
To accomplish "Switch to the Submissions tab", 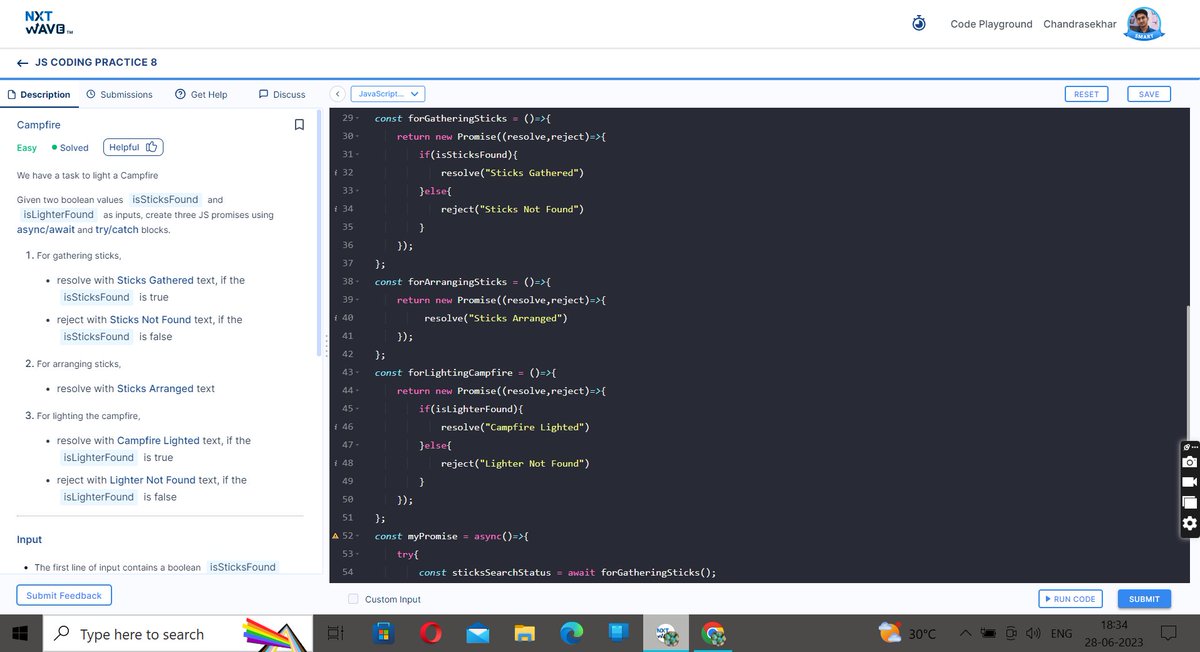I will pos(119,94).
